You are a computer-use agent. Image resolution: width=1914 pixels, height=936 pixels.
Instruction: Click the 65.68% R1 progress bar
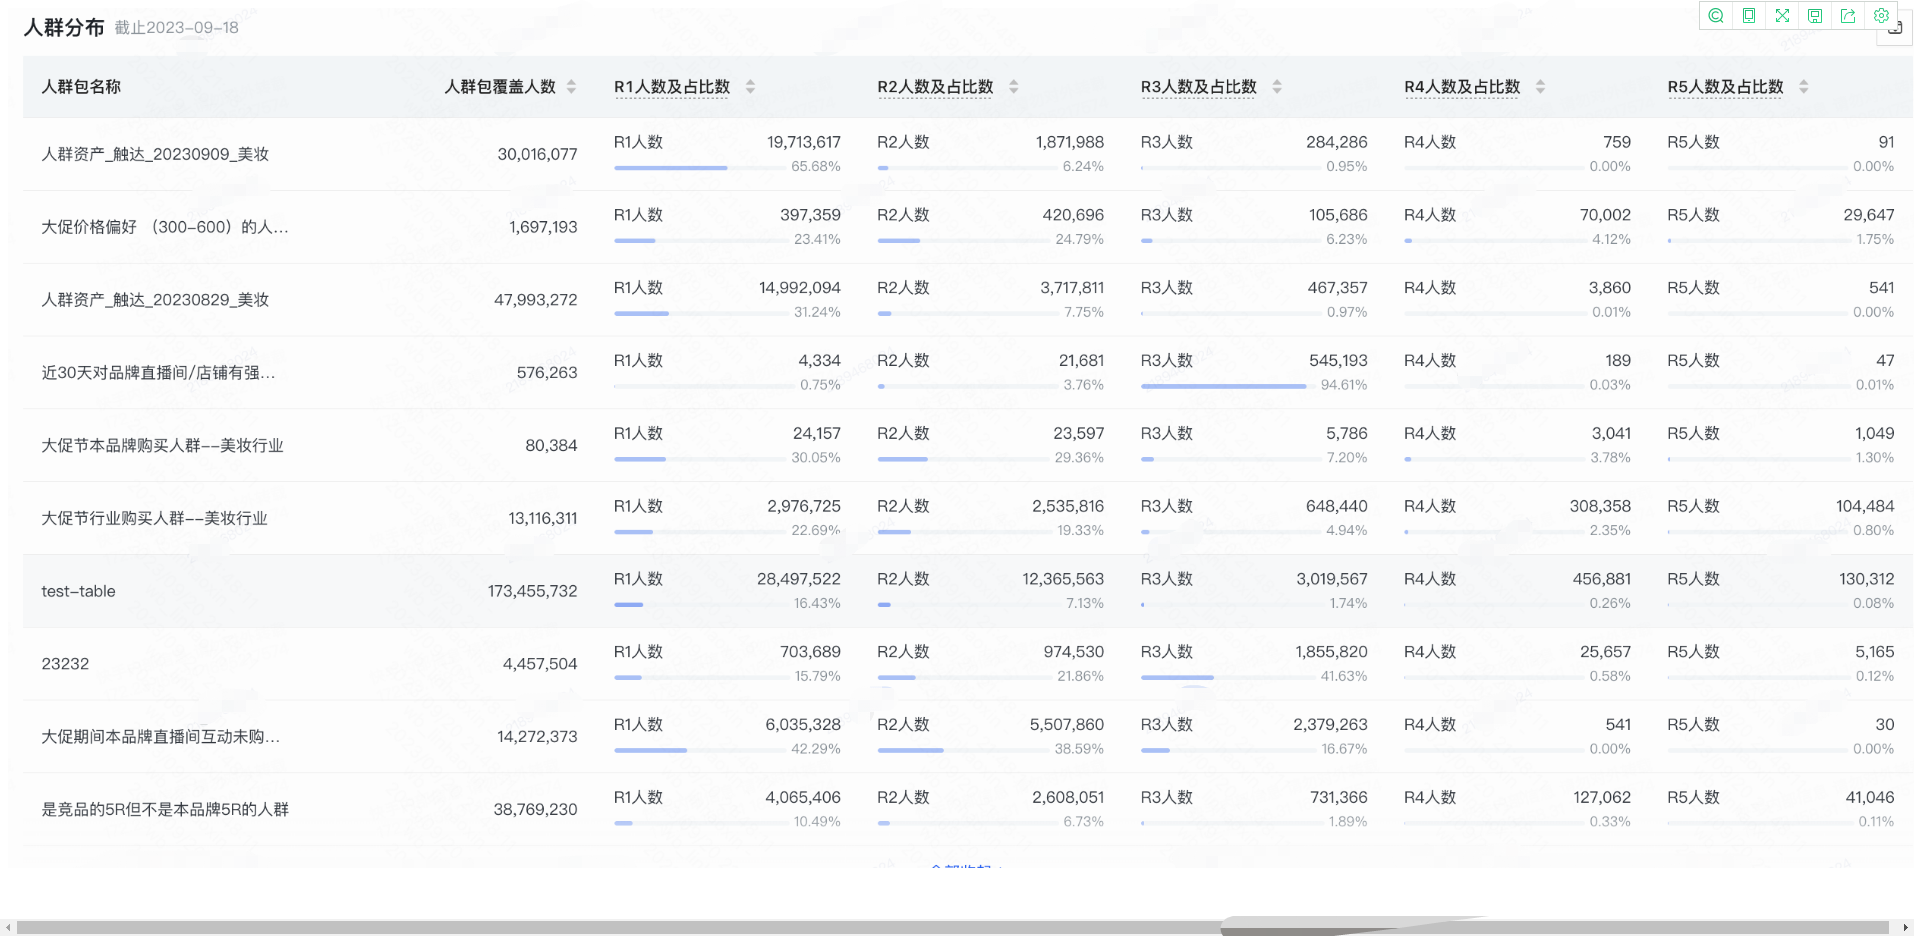point(670,168)
